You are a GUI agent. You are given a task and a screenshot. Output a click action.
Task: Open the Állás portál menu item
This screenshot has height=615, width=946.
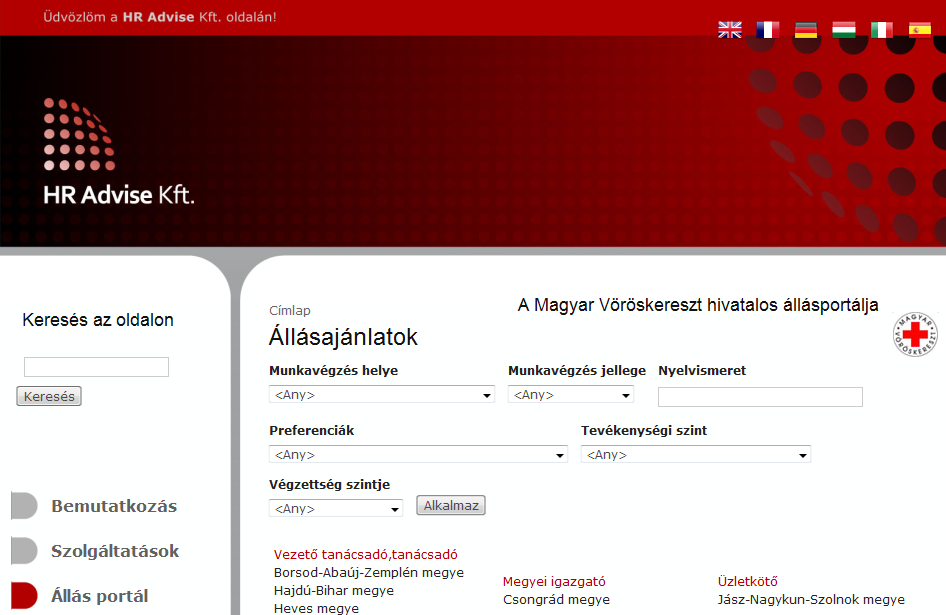pos(100,596)
